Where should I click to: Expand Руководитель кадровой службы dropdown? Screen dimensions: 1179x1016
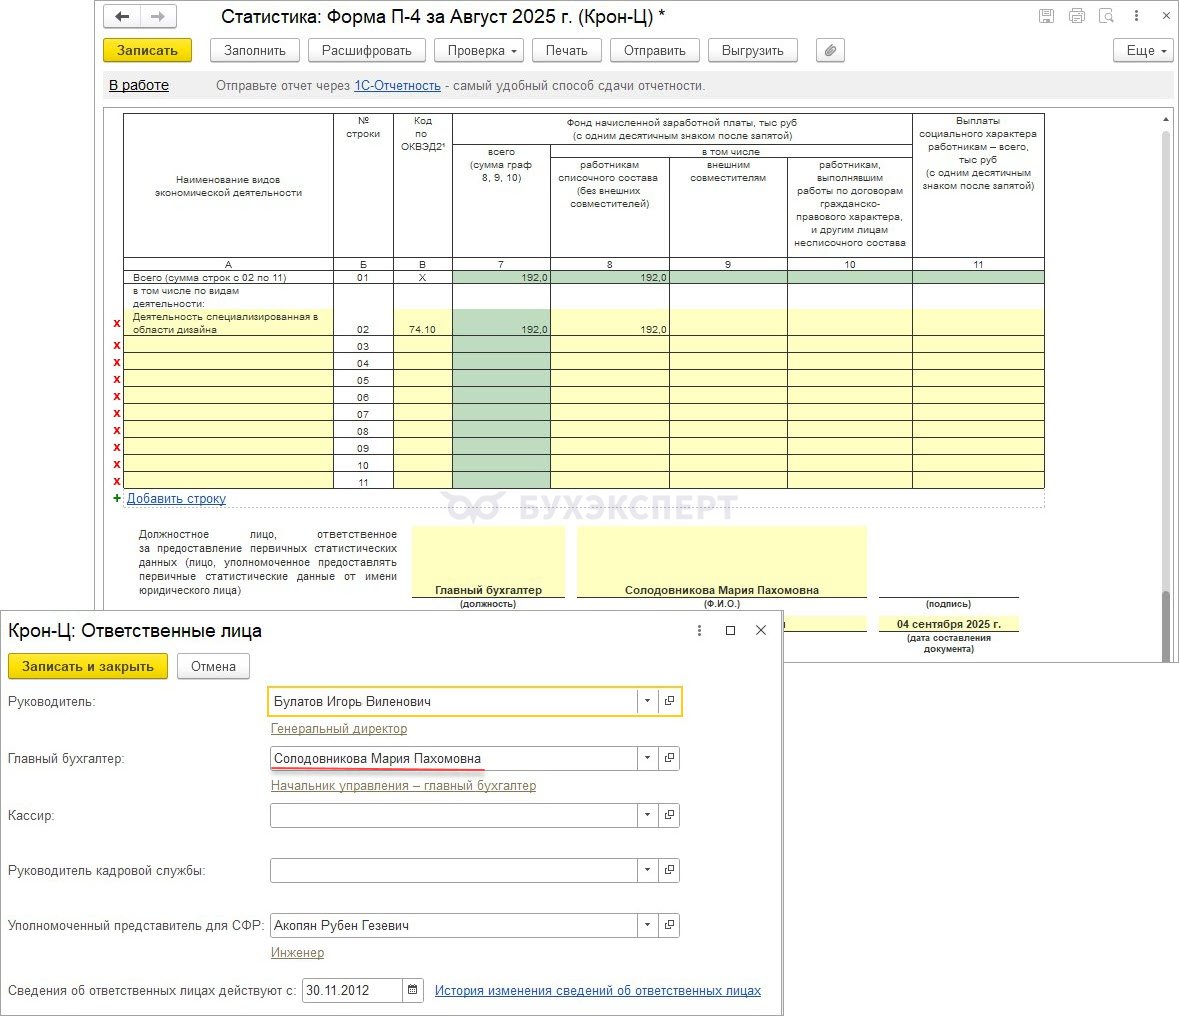pyautogui.click(x=648, y=870)
